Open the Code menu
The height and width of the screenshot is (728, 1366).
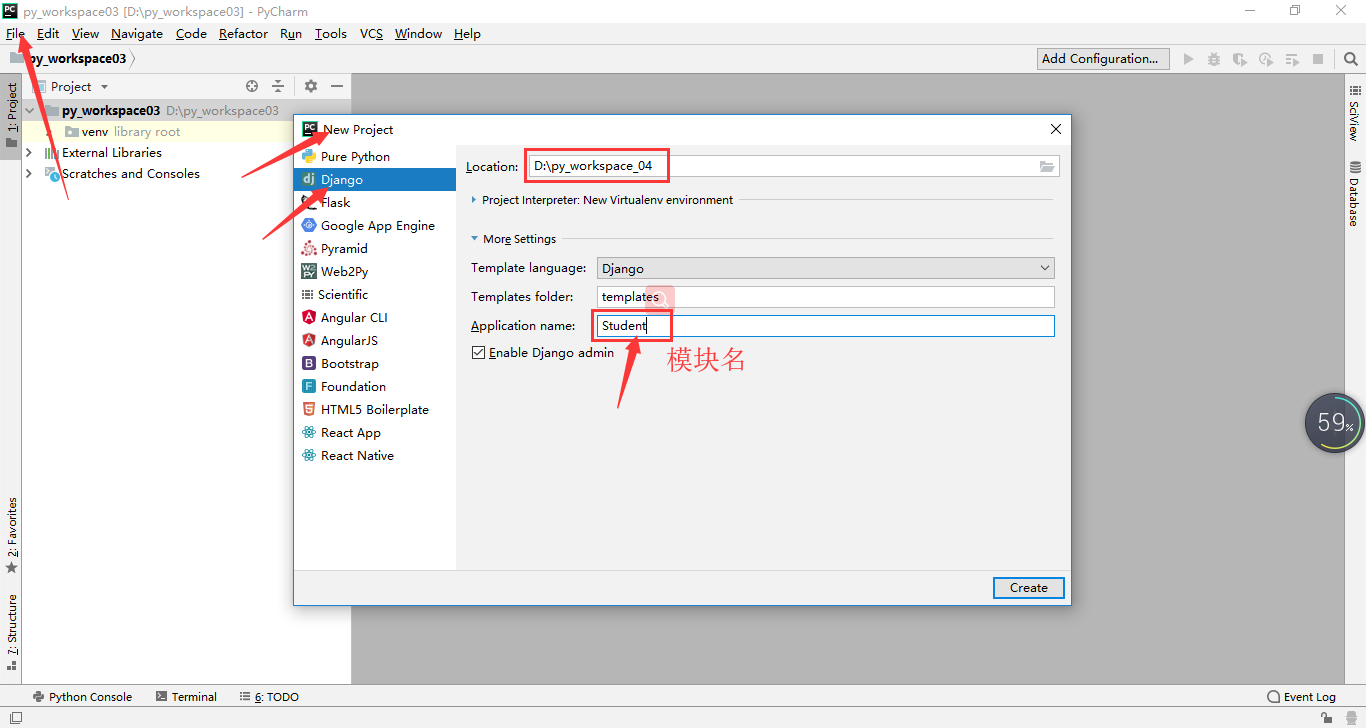click(191, 34)
